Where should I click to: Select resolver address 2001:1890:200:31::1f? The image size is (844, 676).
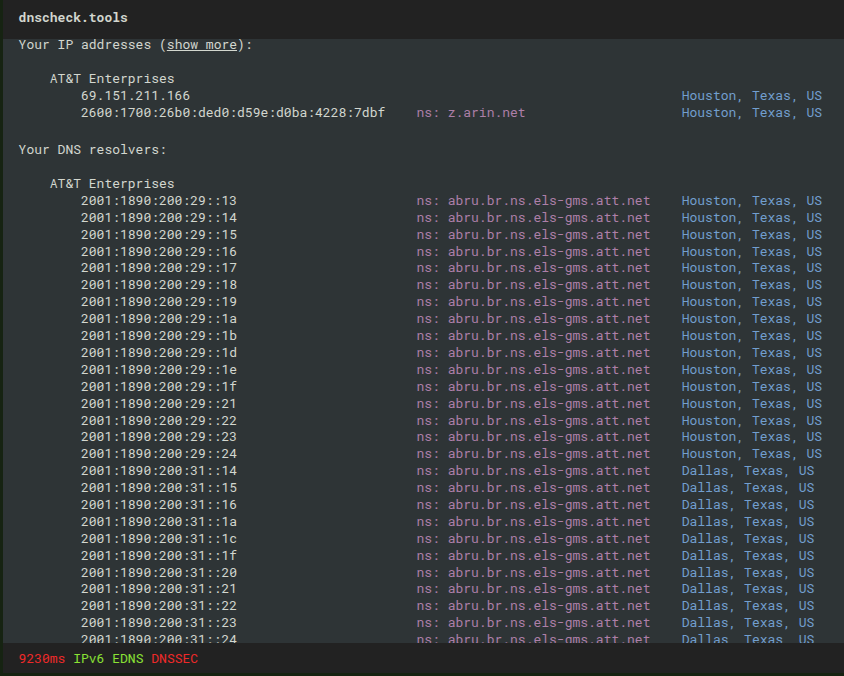pos(159,555)
